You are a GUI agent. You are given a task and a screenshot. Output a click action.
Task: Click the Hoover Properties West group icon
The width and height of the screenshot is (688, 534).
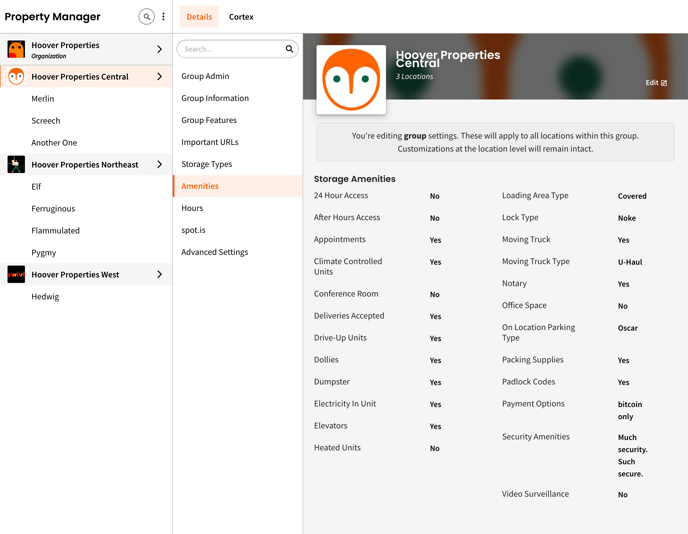[x=16, y=275]
